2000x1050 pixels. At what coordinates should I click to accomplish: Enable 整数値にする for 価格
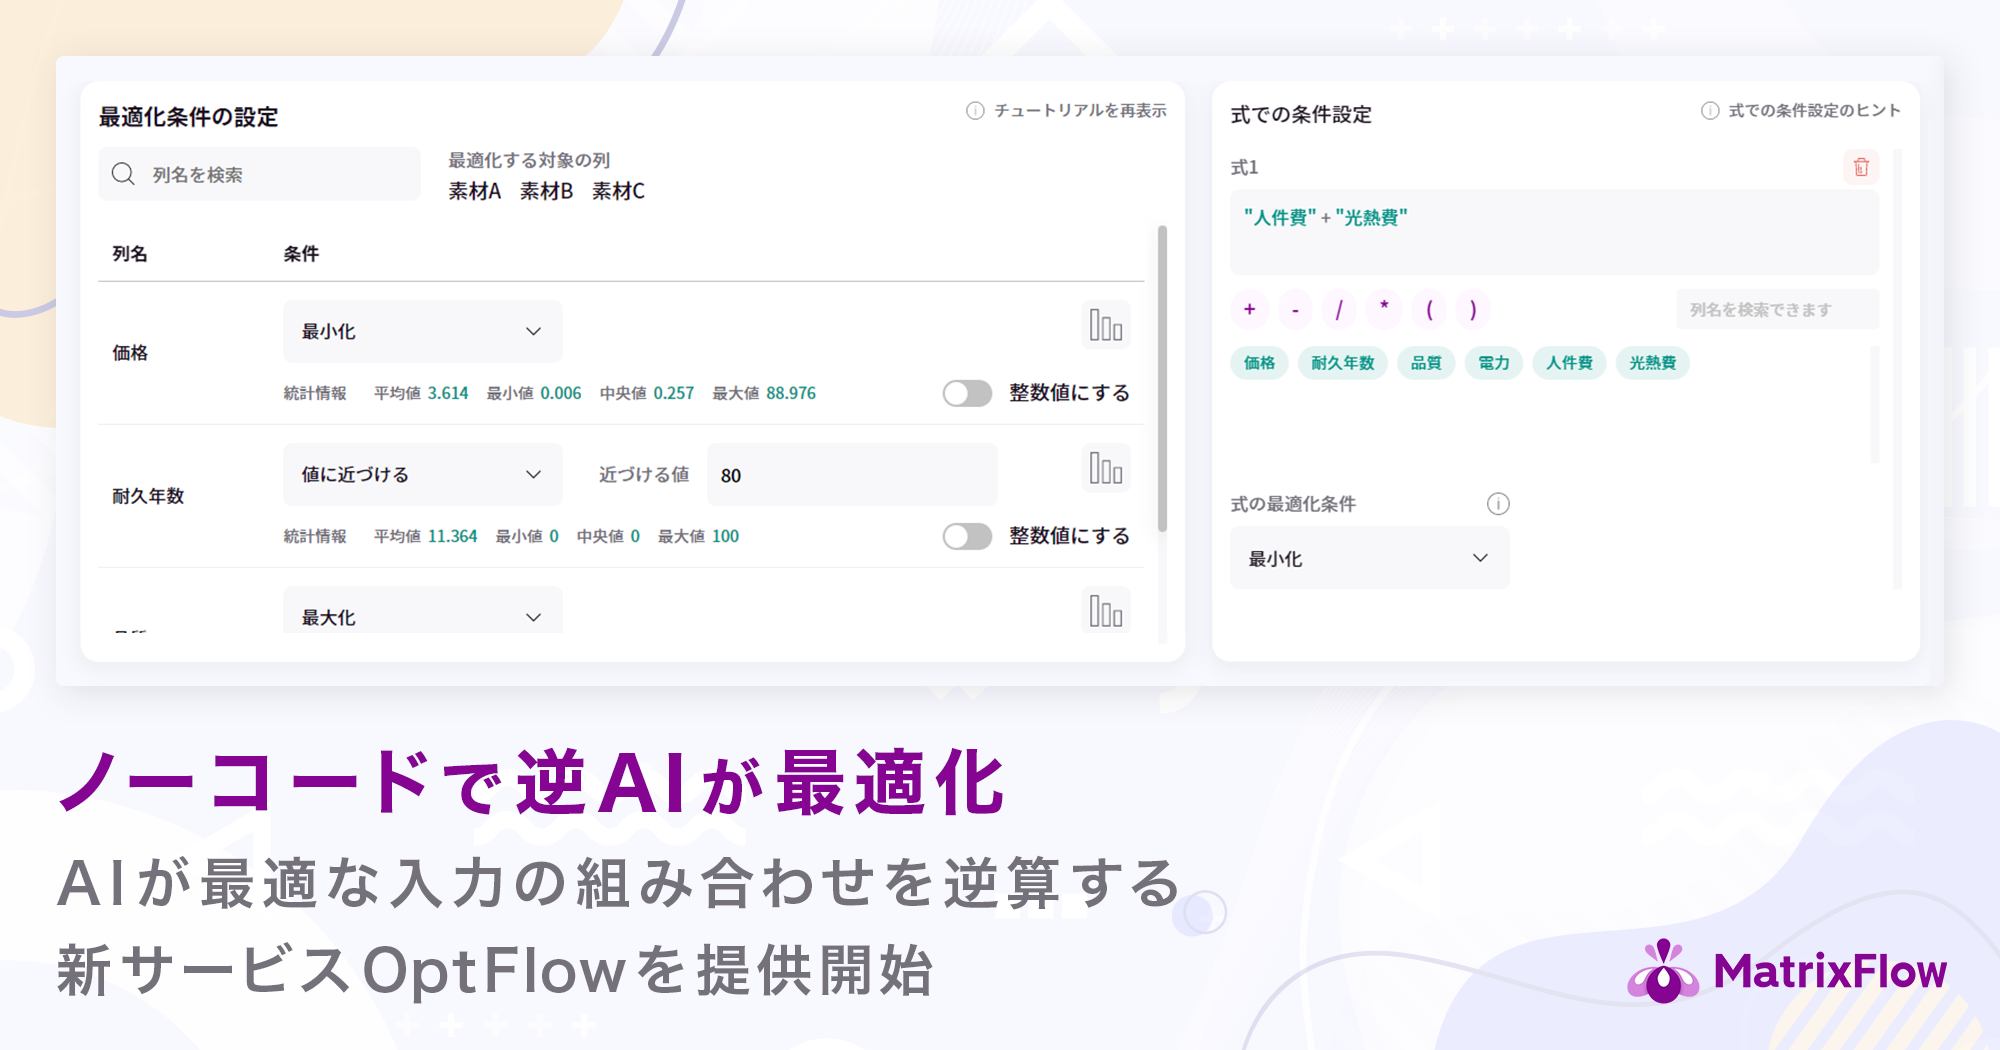(966, 394)
